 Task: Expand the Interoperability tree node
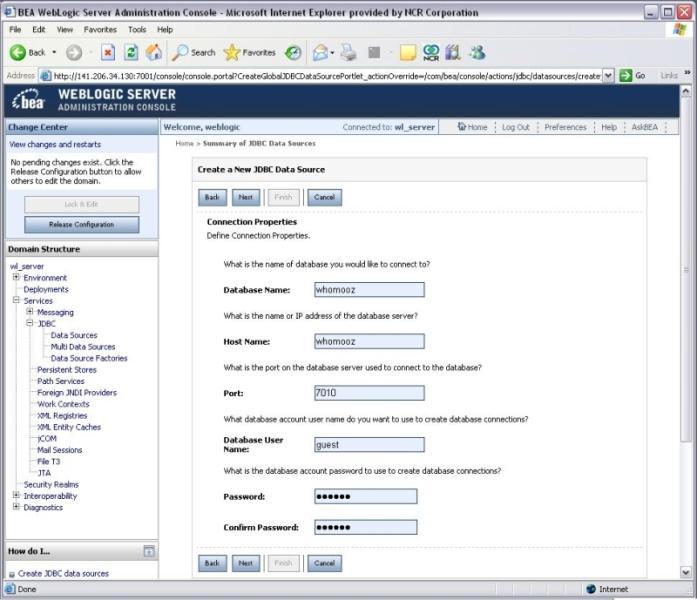(16, 495)
